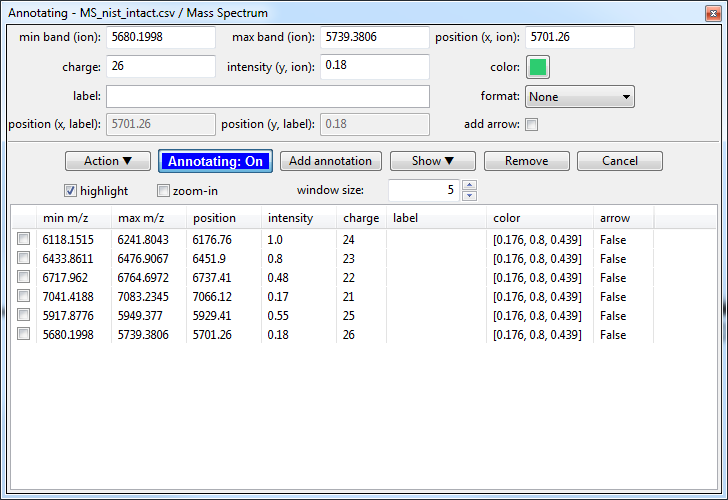Sort table by intensity column header

(290, 218)
